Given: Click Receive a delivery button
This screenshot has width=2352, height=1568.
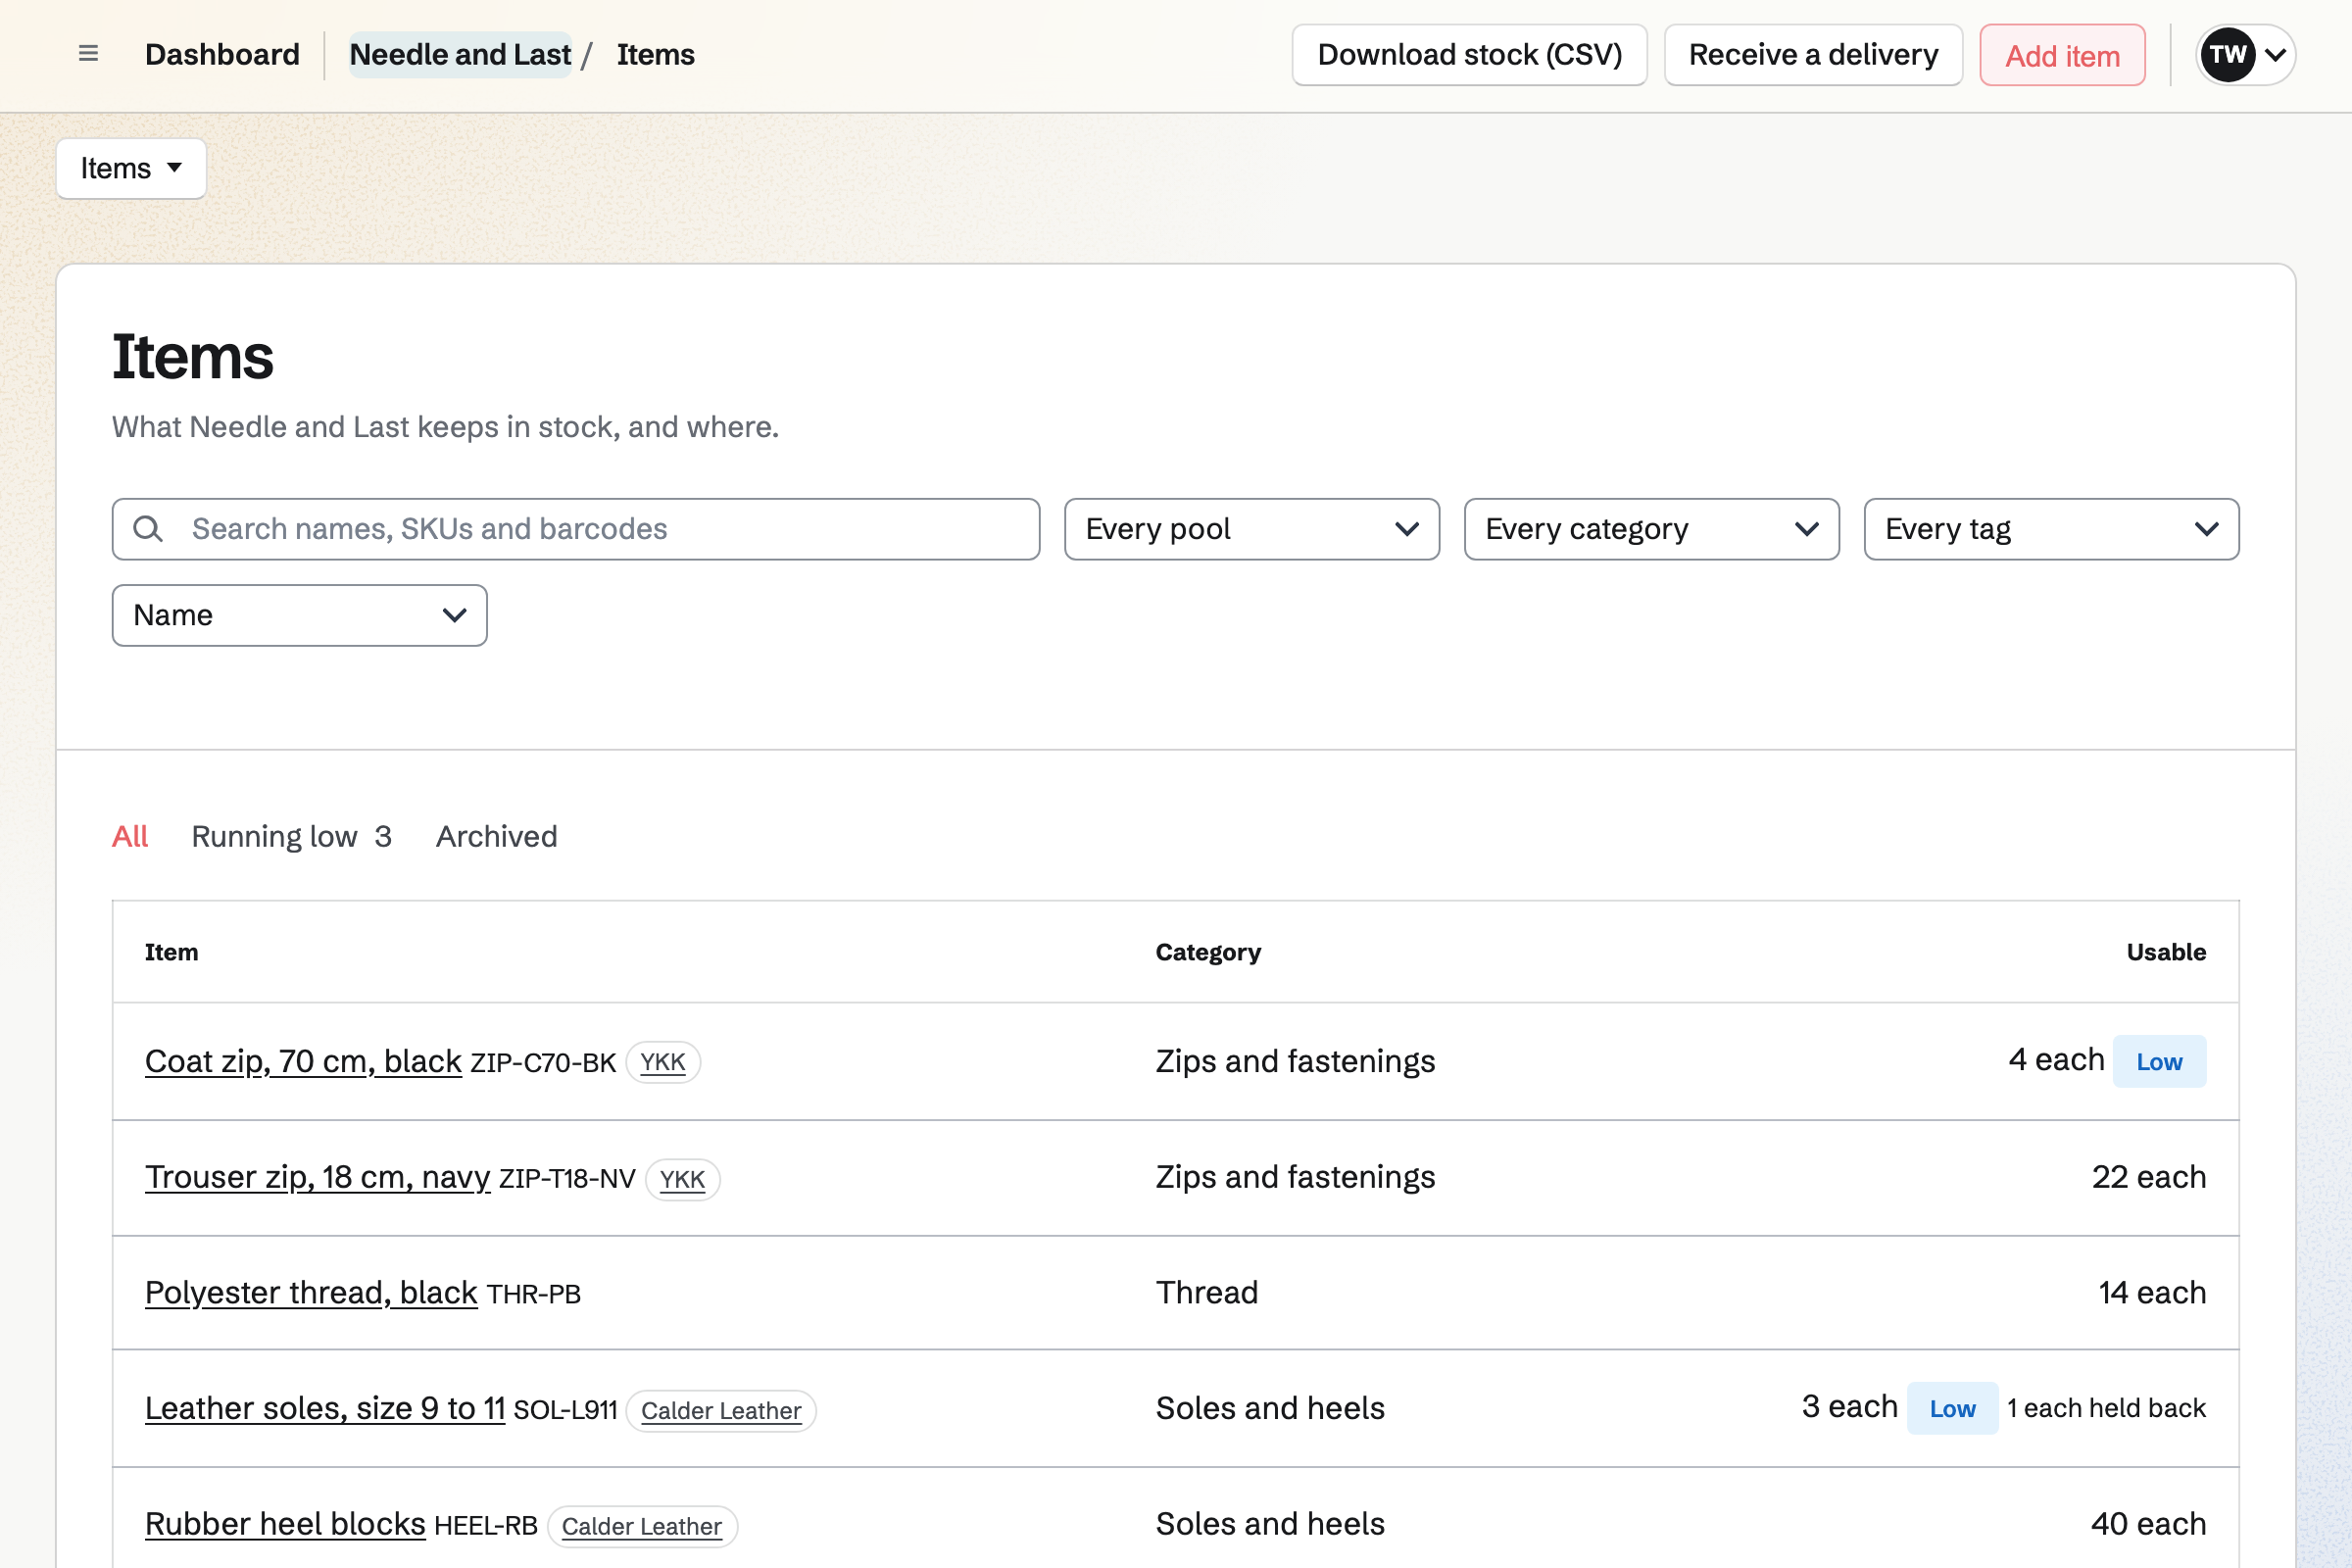Looking at the screenshot, I should [x=1813, y=54].
